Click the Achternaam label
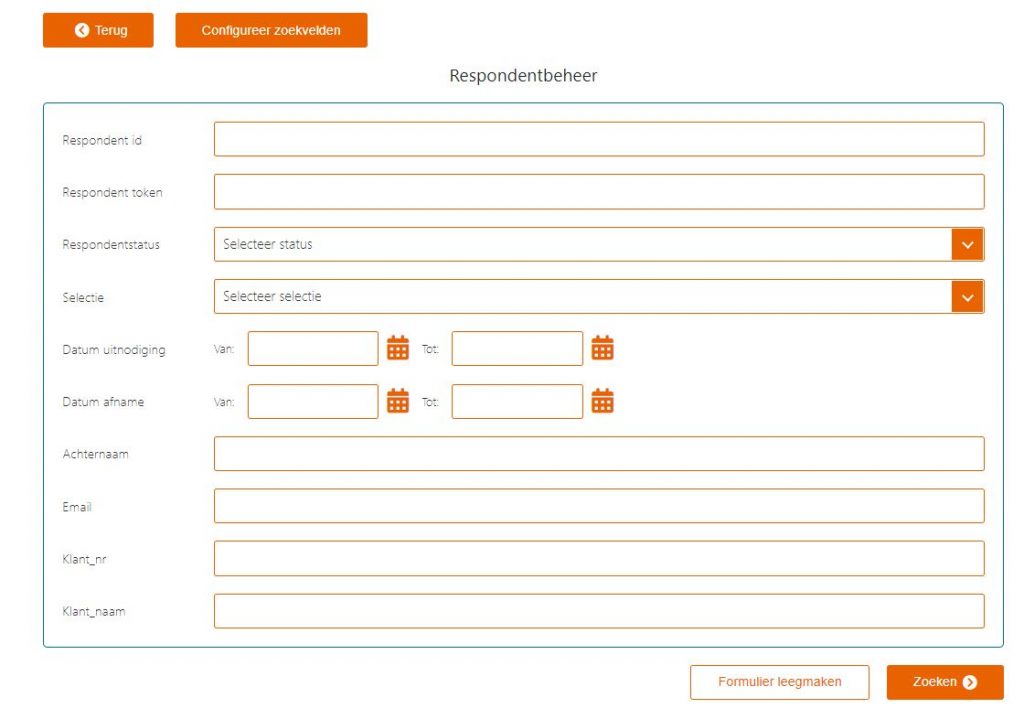The image size is (1024, 719). click(95, 455)
